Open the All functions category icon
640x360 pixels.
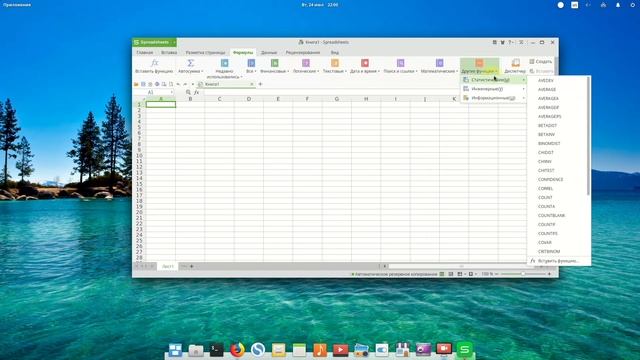click(251, 63)
